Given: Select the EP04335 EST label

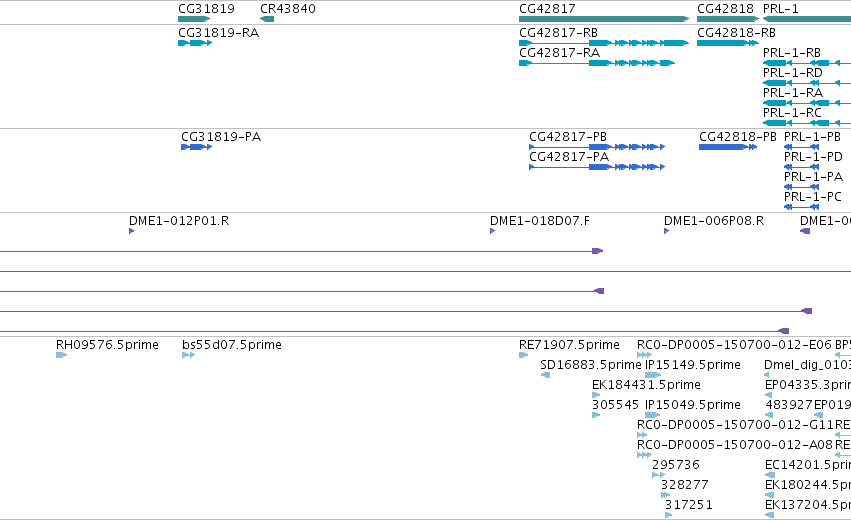Looking at the screenshot, I should (808, 385).
